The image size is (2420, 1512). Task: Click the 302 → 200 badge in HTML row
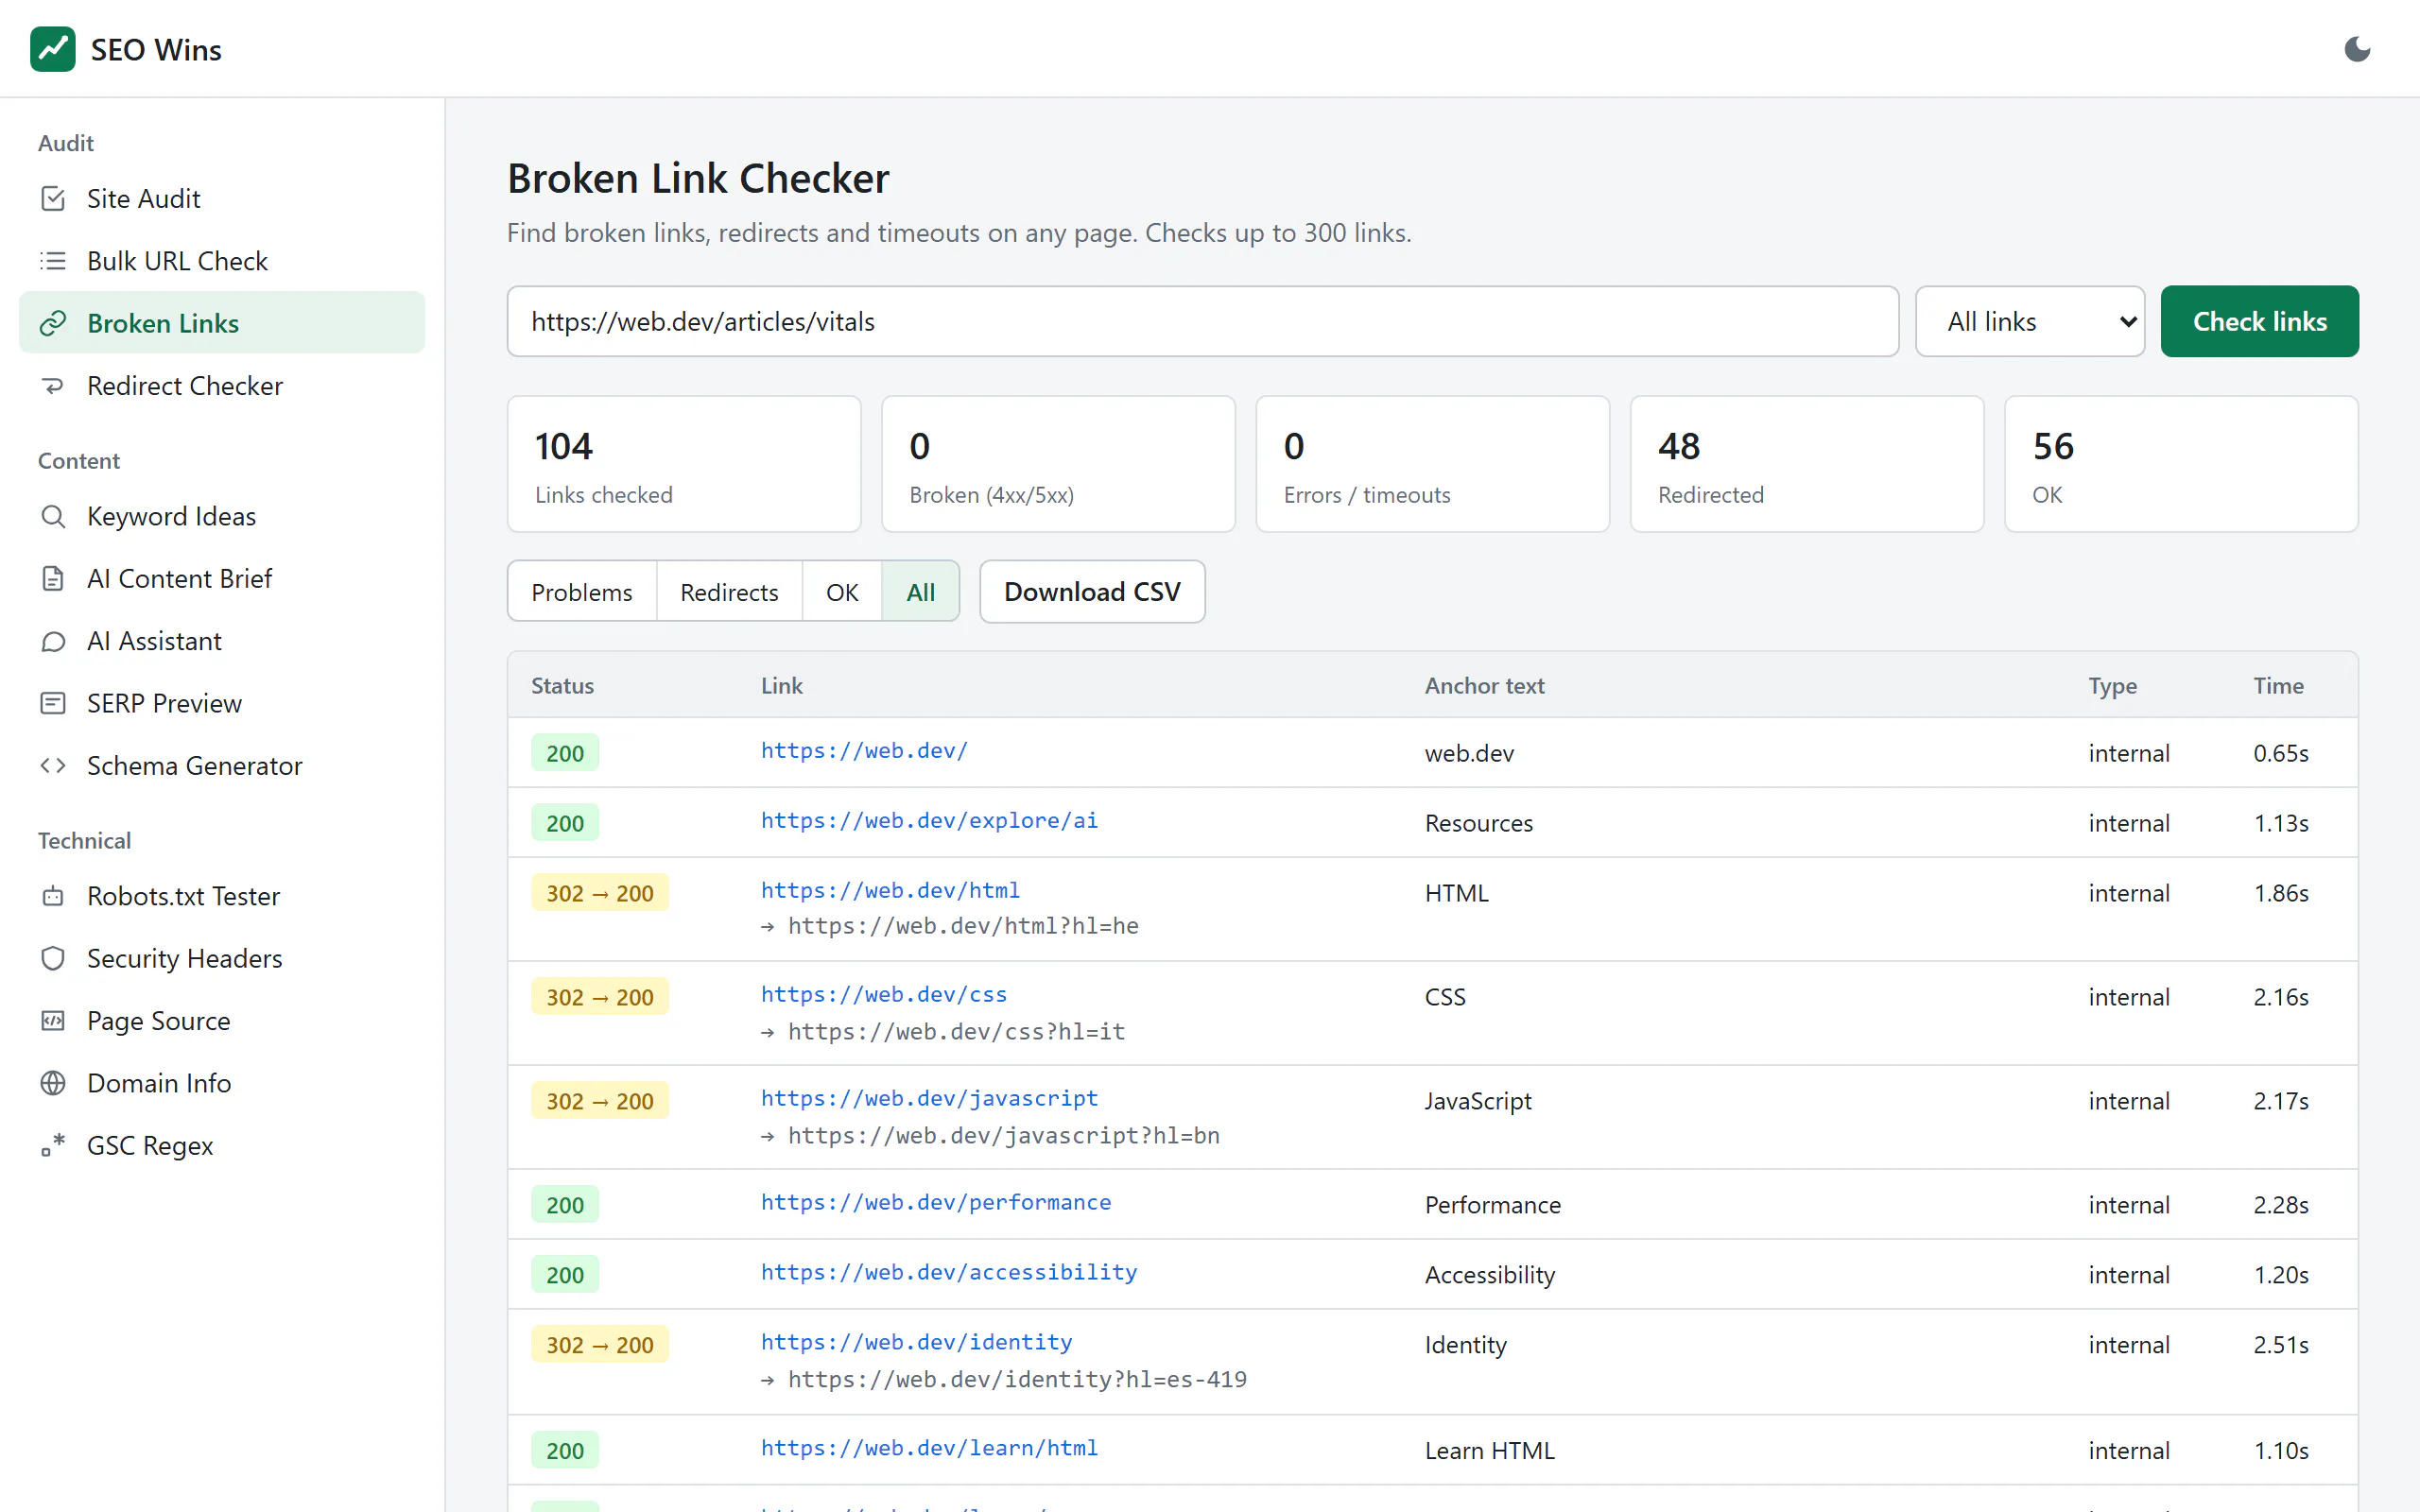(x=600, y=893)
